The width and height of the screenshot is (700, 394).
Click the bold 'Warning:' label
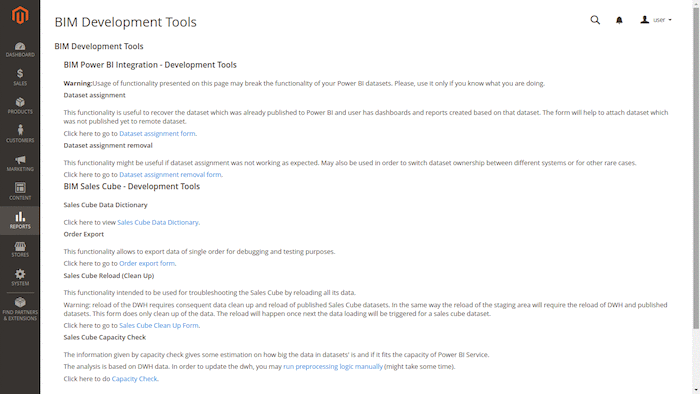click(78, 83)
